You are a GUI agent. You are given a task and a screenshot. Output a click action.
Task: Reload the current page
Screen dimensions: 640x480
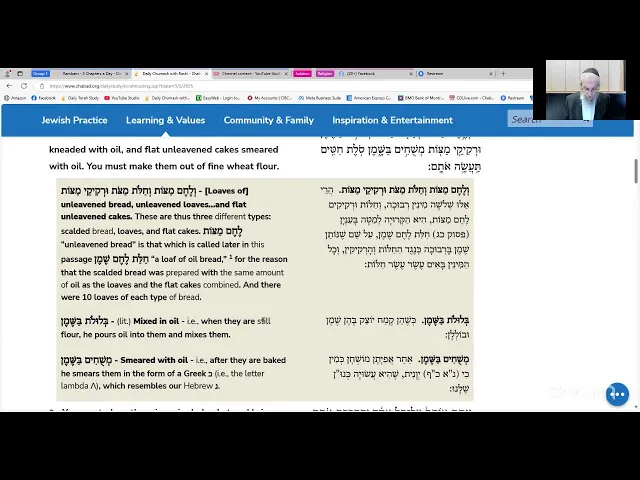(24, 86)
